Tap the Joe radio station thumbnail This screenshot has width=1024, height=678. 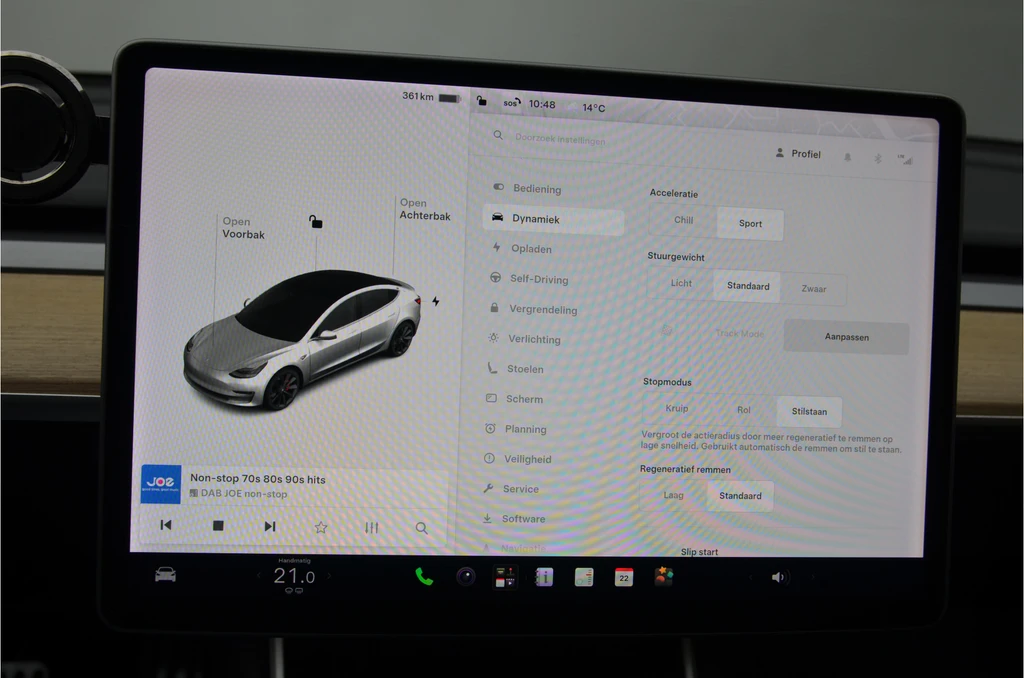tap(161, 484)
